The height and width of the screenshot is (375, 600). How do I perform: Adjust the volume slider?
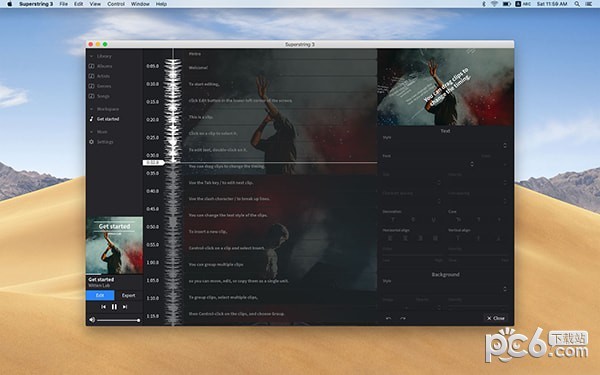[118, 320]
